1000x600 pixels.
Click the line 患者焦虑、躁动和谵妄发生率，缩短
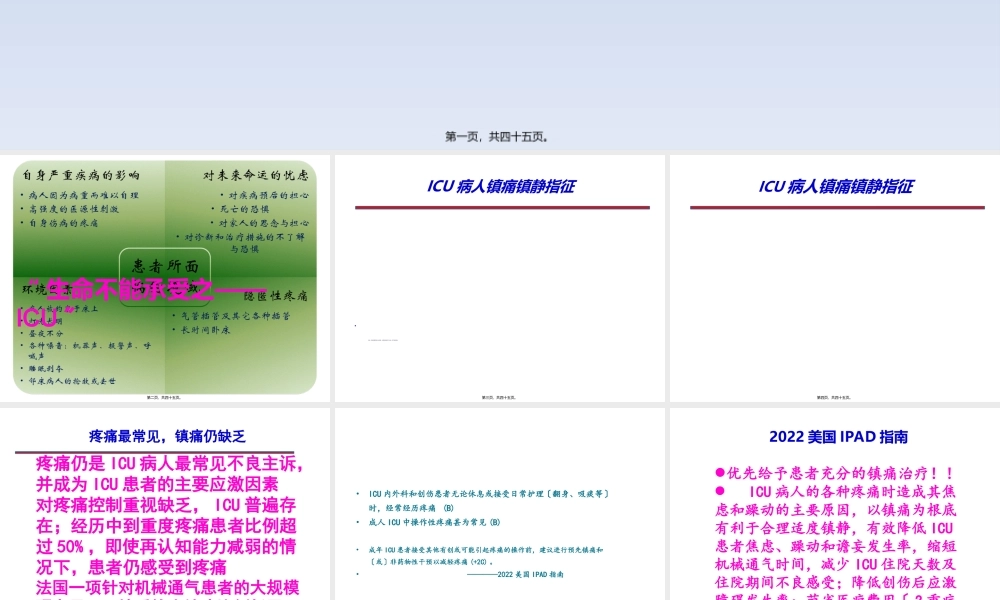(x=835, y=546)
